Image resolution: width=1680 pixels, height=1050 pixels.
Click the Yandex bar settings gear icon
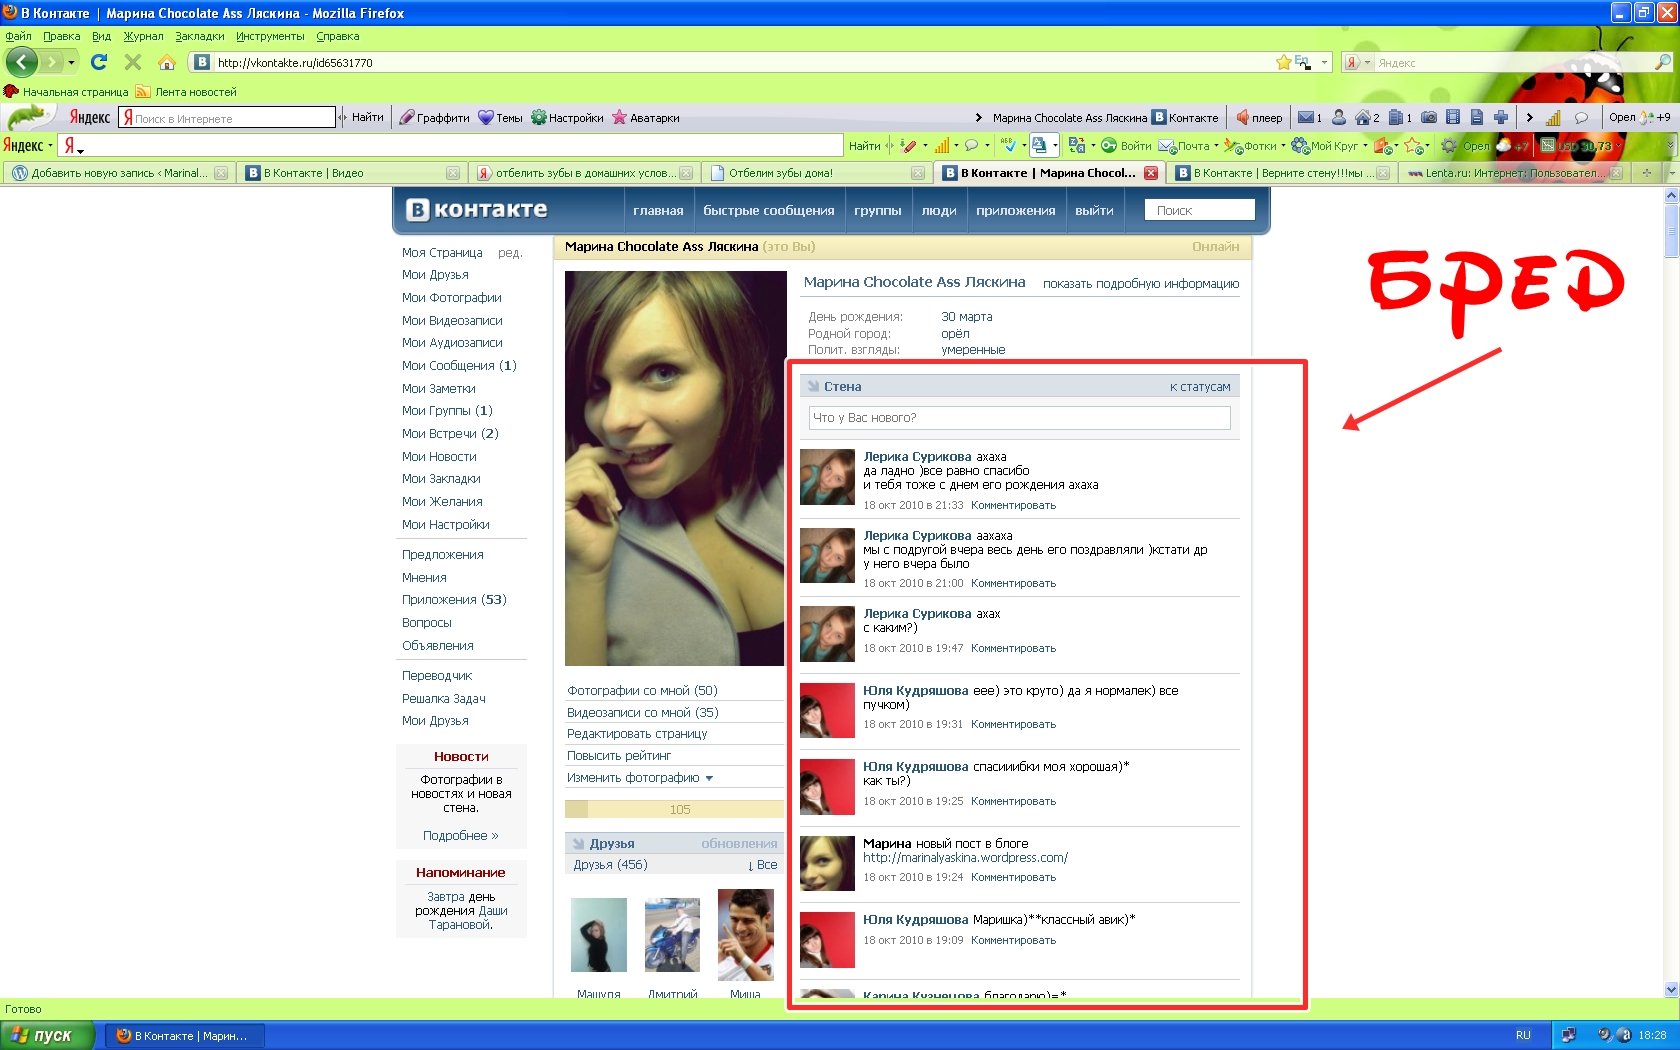(x=1448, y=146)
